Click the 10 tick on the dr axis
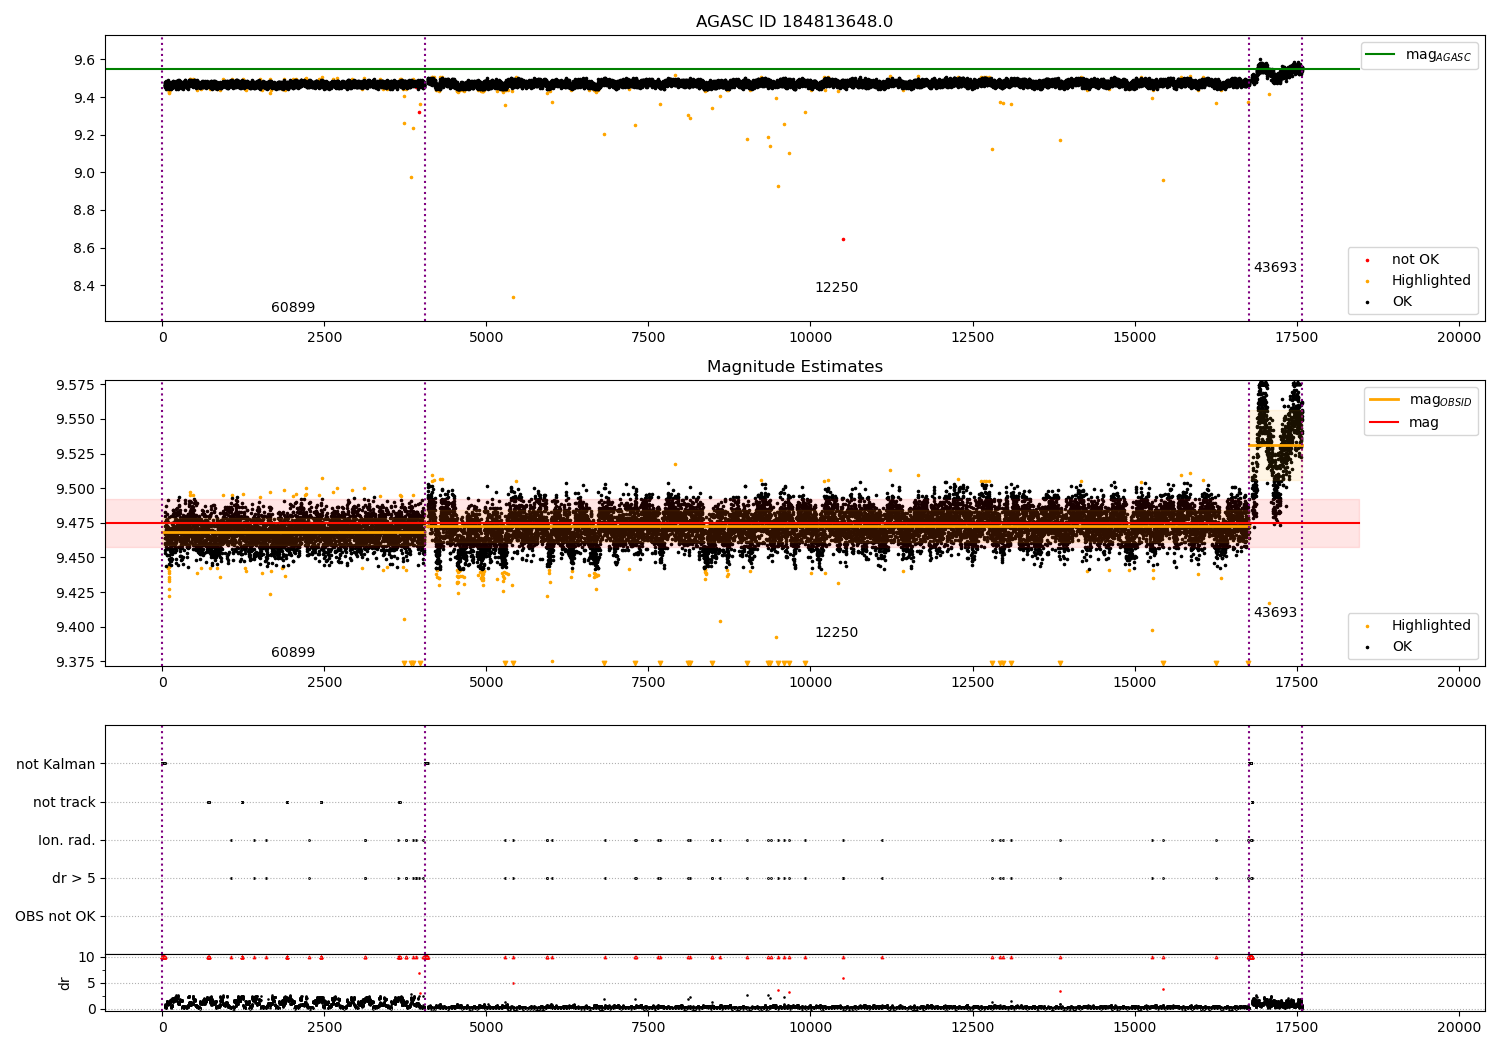This screenshot has width=1500, height=1050. click(x=87, y=958)
